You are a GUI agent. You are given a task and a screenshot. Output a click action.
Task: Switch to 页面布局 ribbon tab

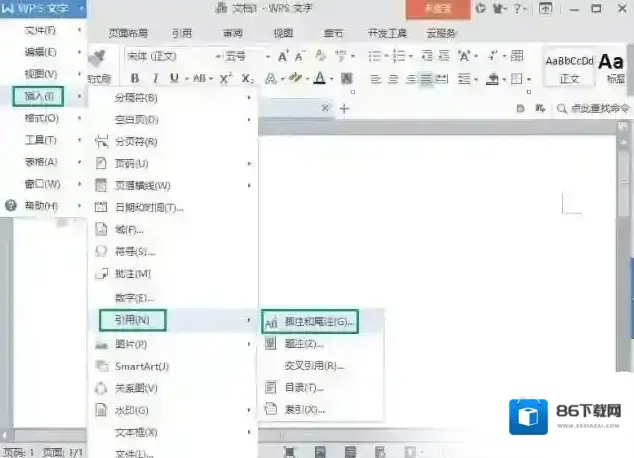point(128,33)
